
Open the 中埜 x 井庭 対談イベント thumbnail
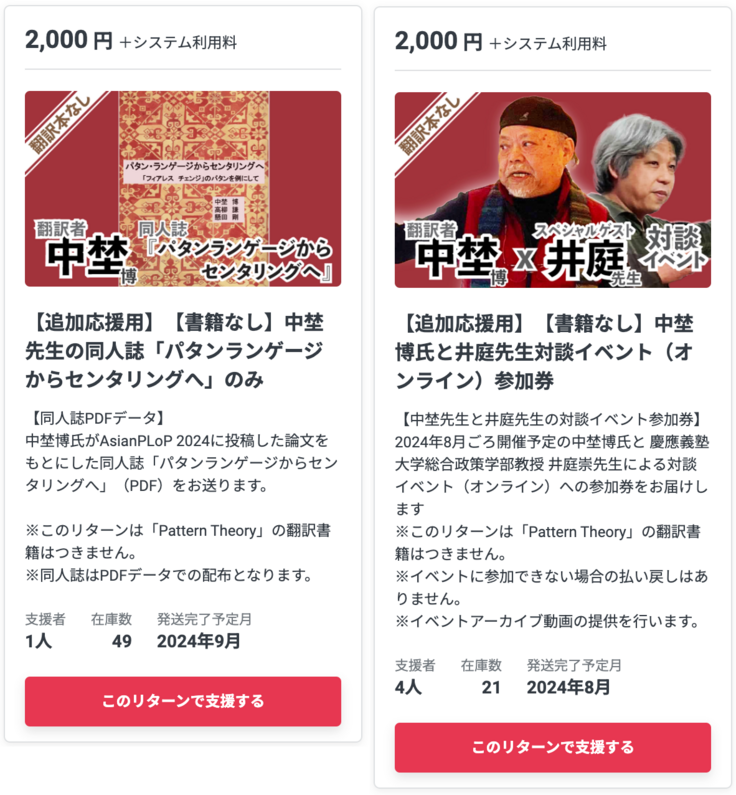[x=553, y=190]
